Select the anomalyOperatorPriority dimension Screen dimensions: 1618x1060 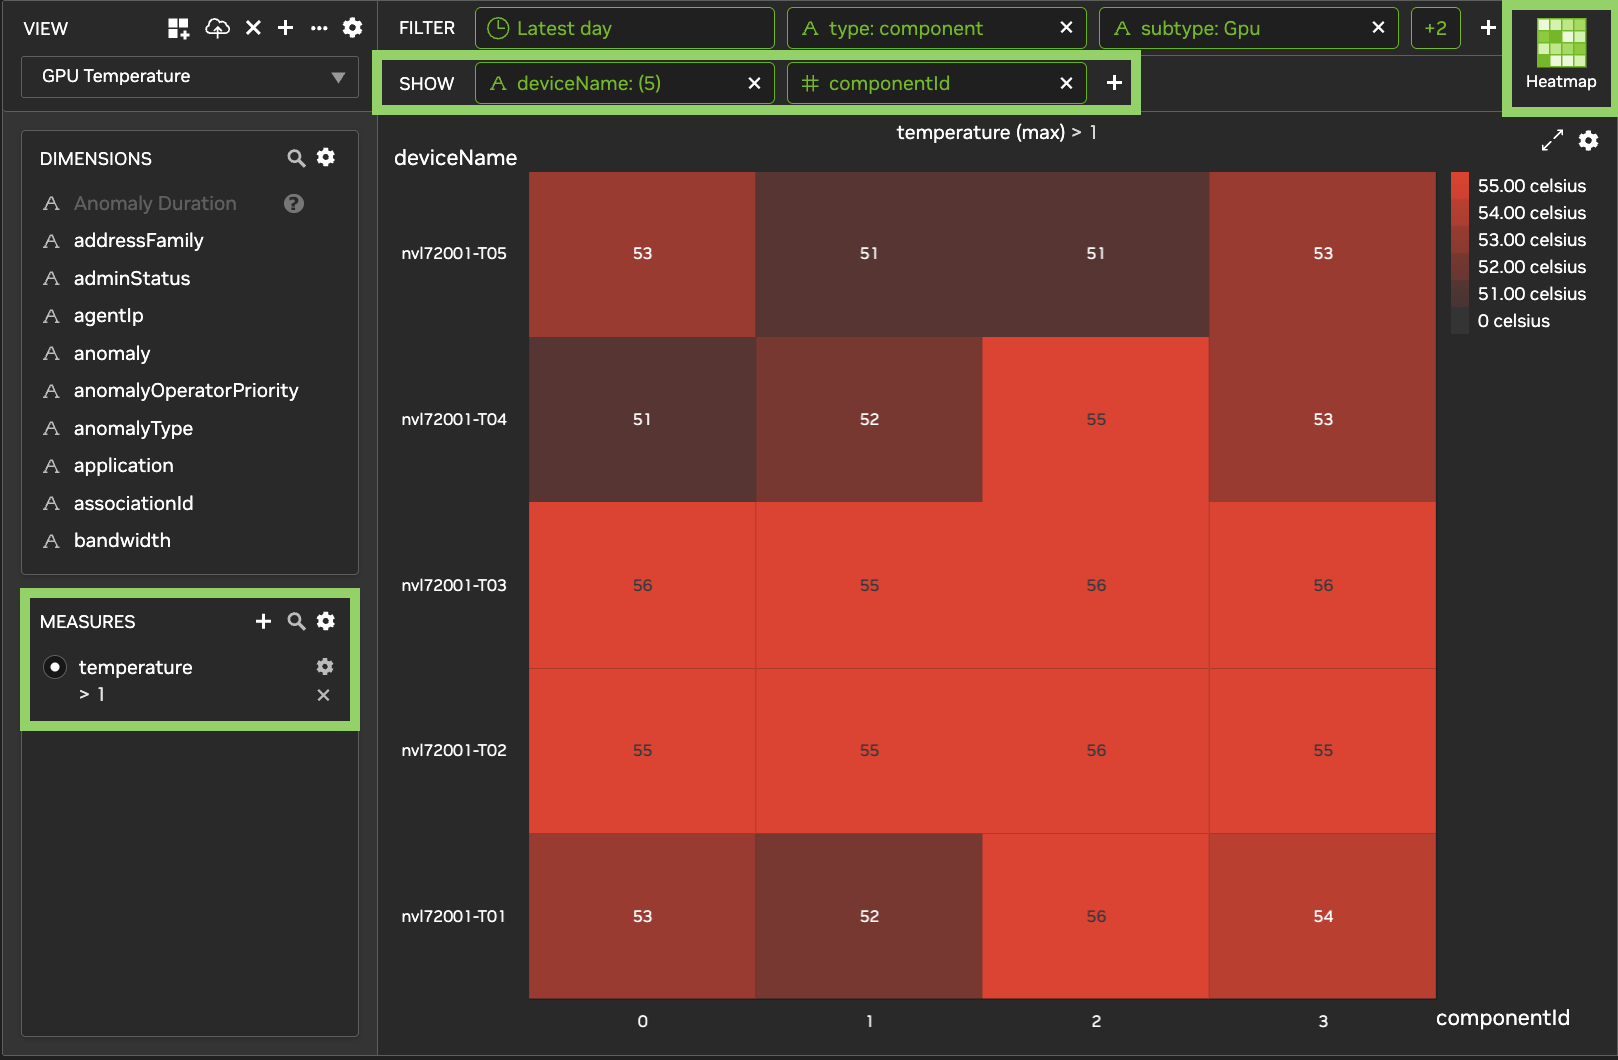click(x=186, y=391)
